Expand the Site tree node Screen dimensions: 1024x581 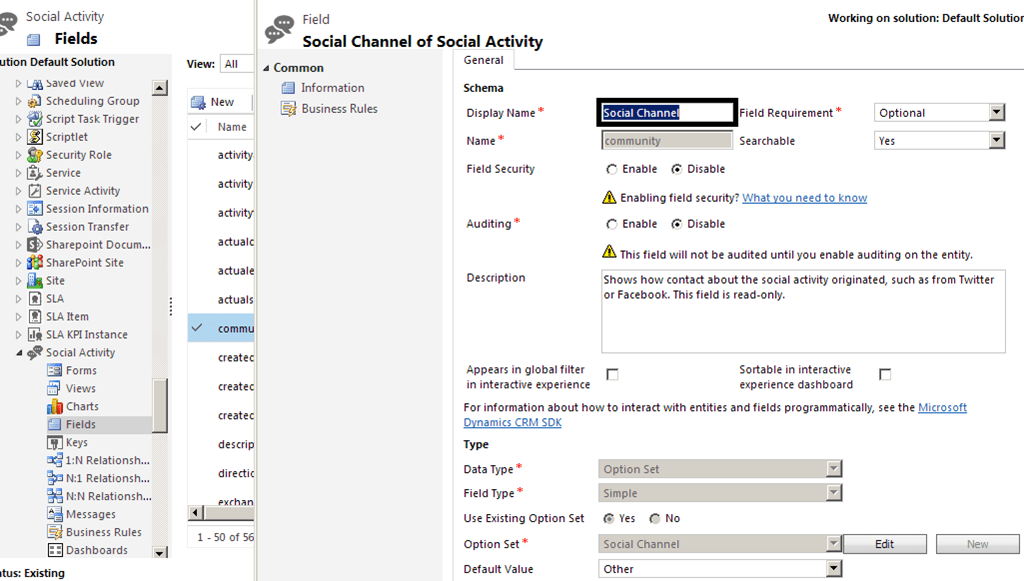18,281
